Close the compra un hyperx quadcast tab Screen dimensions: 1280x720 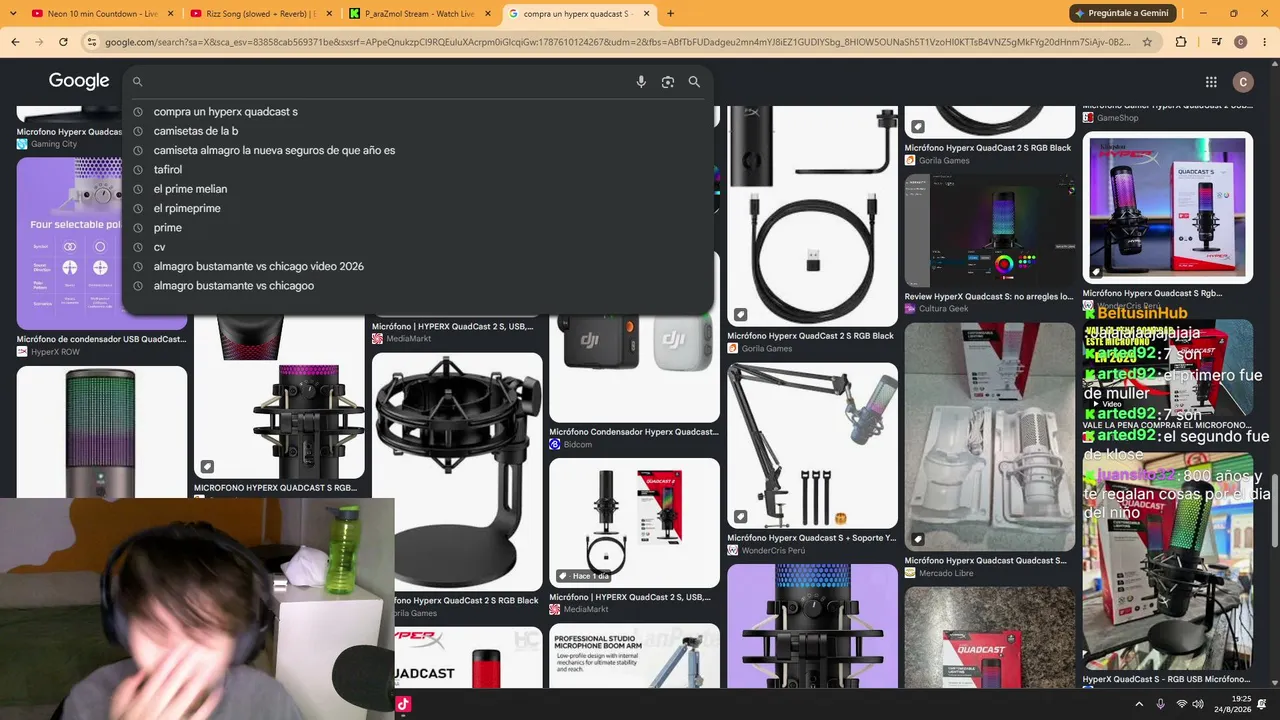pyautogui.click(x=646, y=14)
